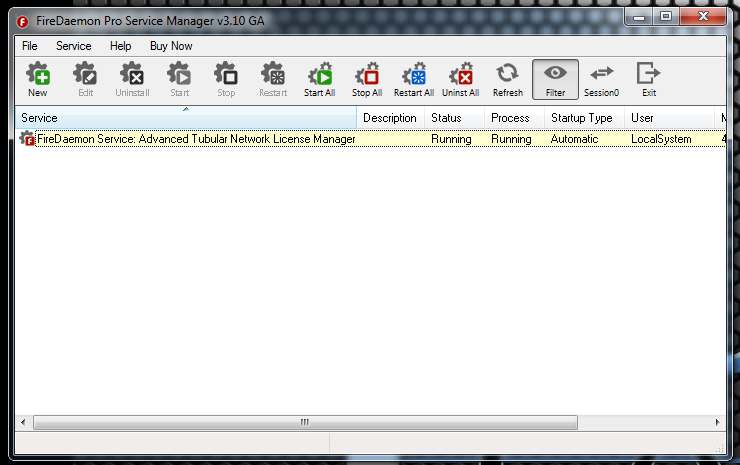Refresh the service list
740x465 pixels.
(x=508, y=79)
